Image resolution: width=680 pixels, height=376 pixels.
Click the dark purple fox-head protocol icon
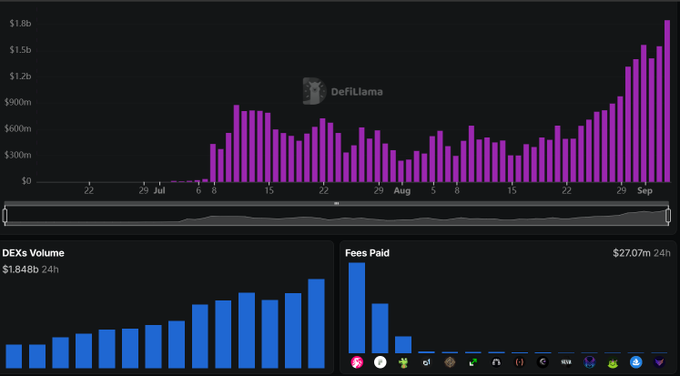pos(659,362)
